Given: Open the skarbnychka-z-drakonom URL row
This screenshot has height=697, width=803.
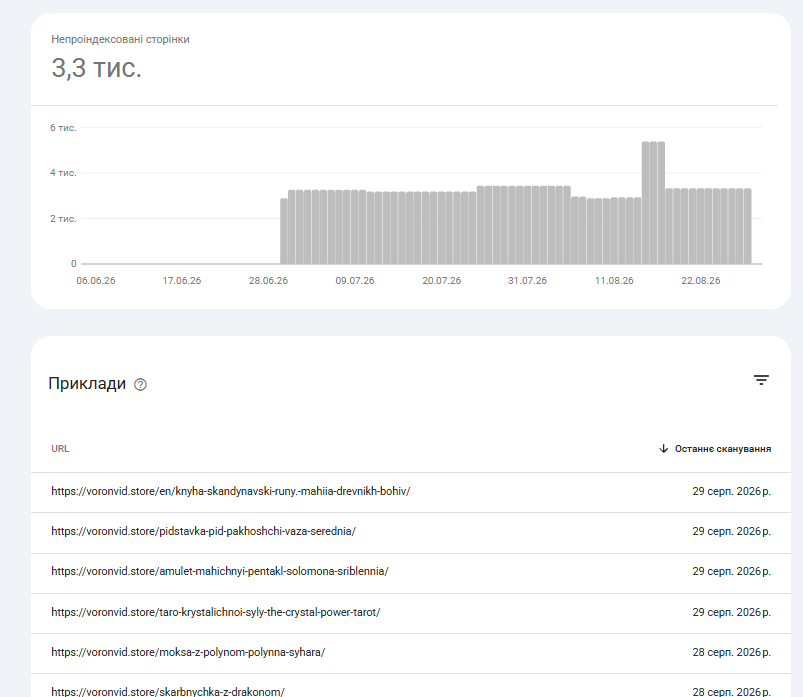Looking at the screenshot, I should [x=411, y=686].
